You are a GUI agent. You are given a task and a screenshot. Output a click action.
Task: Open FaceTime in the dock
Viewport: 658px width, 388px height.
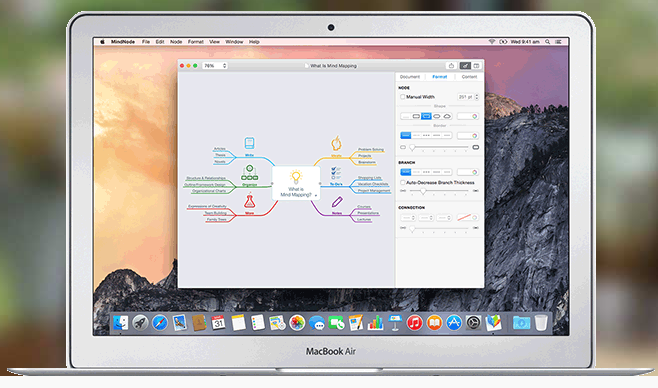click(336, 323)
